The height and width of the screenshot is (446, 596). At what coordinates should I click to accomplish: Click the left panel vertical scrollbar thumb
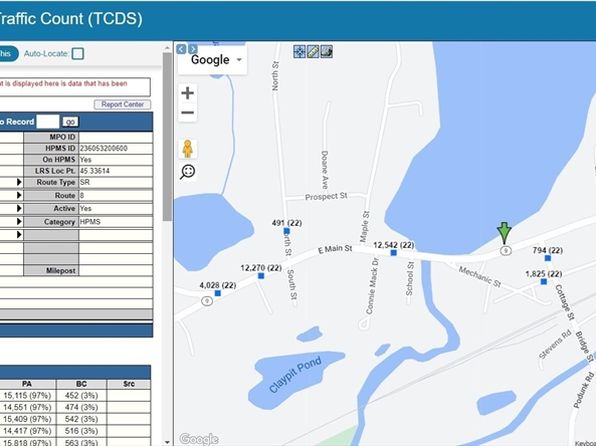[167, 136]
